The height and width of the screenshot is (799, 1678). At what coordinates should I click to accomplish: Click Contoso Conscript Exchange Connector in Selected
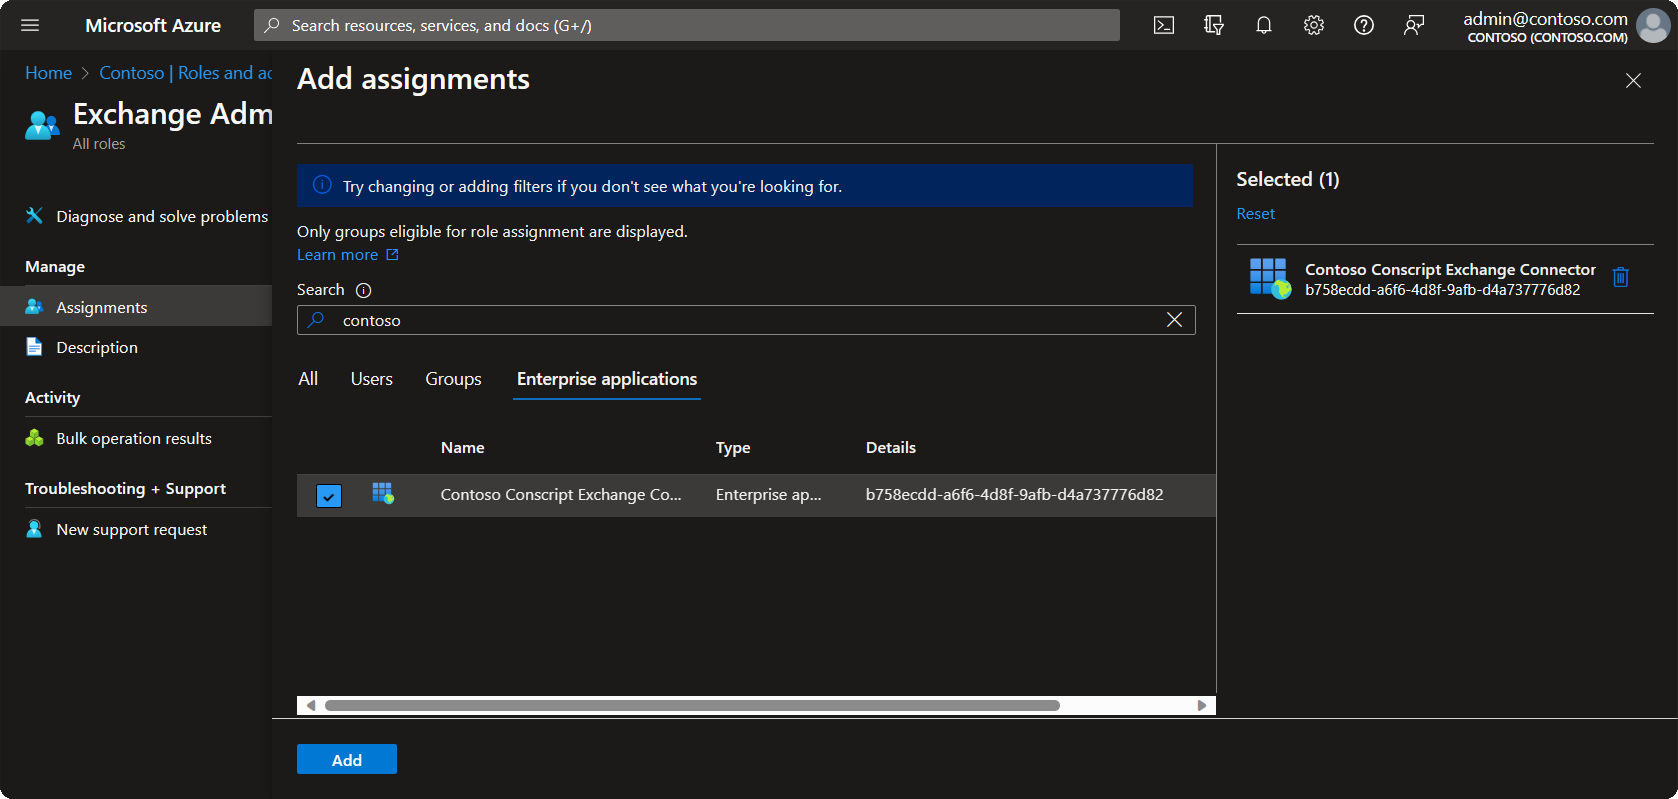1450,269
